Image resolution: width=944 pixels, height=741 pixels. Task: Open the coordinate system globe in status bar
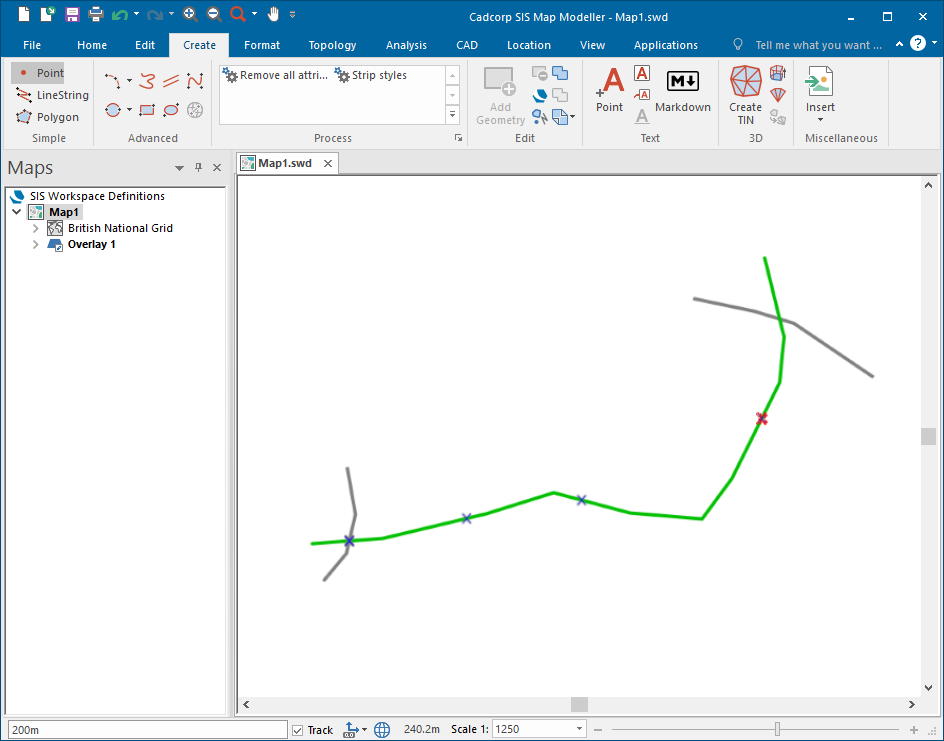click(382, 729)
